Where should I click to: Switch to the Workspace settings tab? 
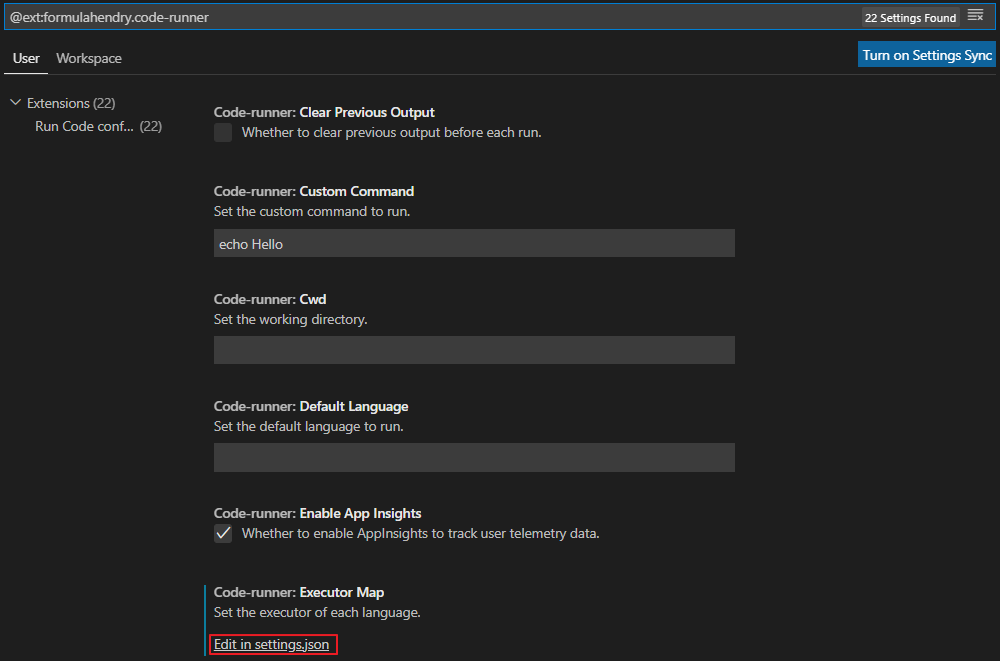click(x=89, y=58)
